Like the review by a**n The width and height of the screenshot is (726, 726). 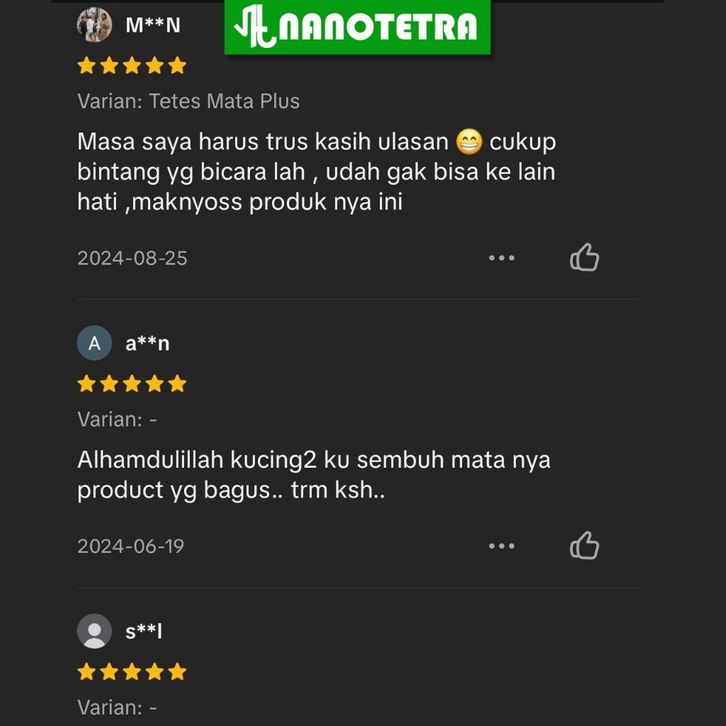click(584, 545)
